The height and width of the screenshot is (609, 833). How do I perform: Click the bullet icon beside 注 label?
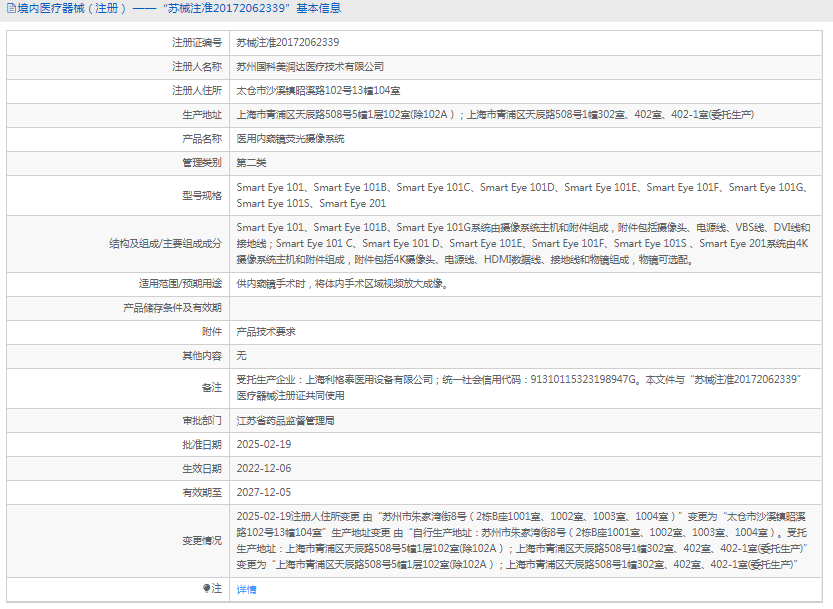click(x=207, y=588)
